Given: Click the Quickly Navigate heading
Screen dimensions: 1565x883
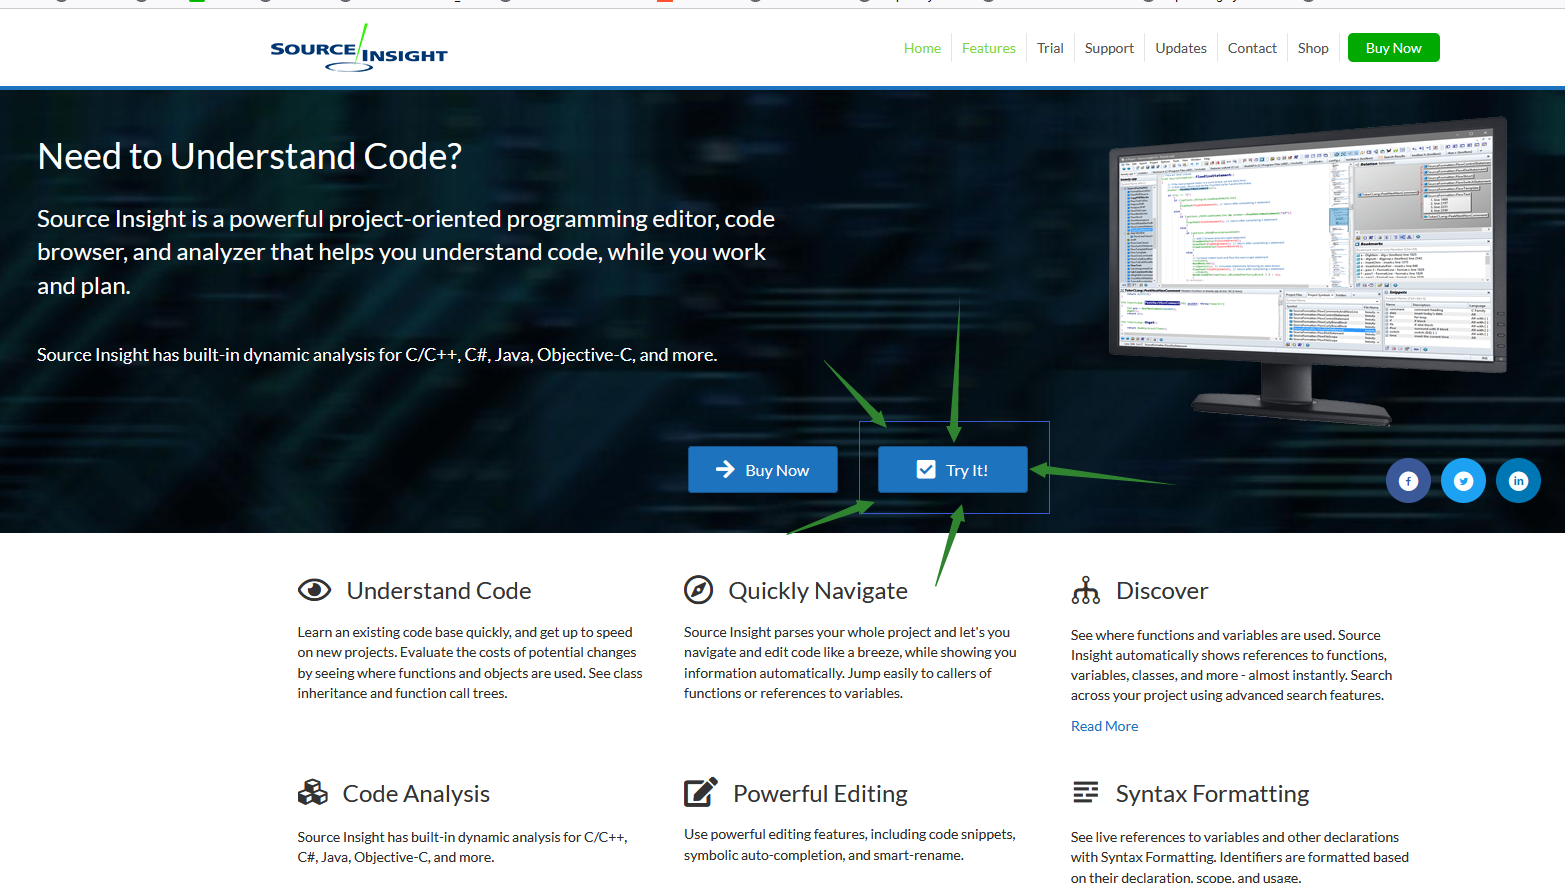Looking at the screenshot, I should pos(818,591).
